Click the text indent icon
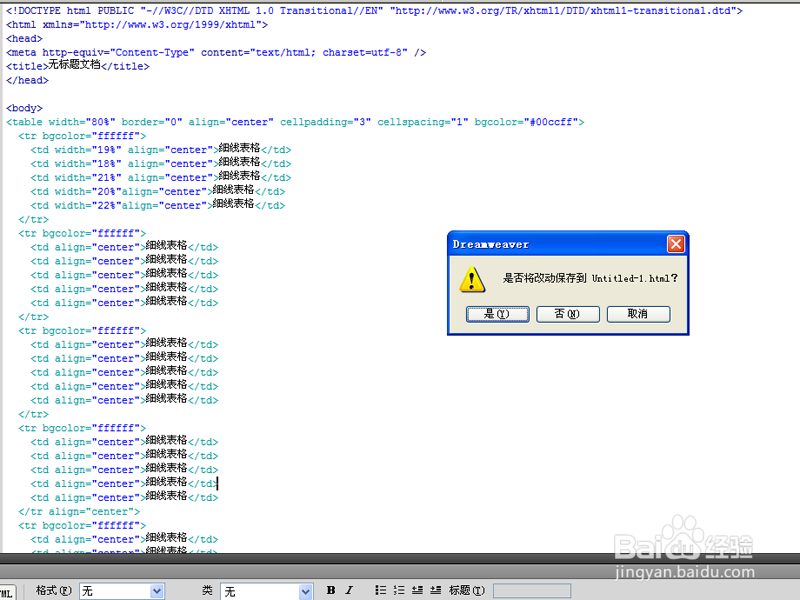Viewport: 800px width, 600px height. [x=436, y=590]
